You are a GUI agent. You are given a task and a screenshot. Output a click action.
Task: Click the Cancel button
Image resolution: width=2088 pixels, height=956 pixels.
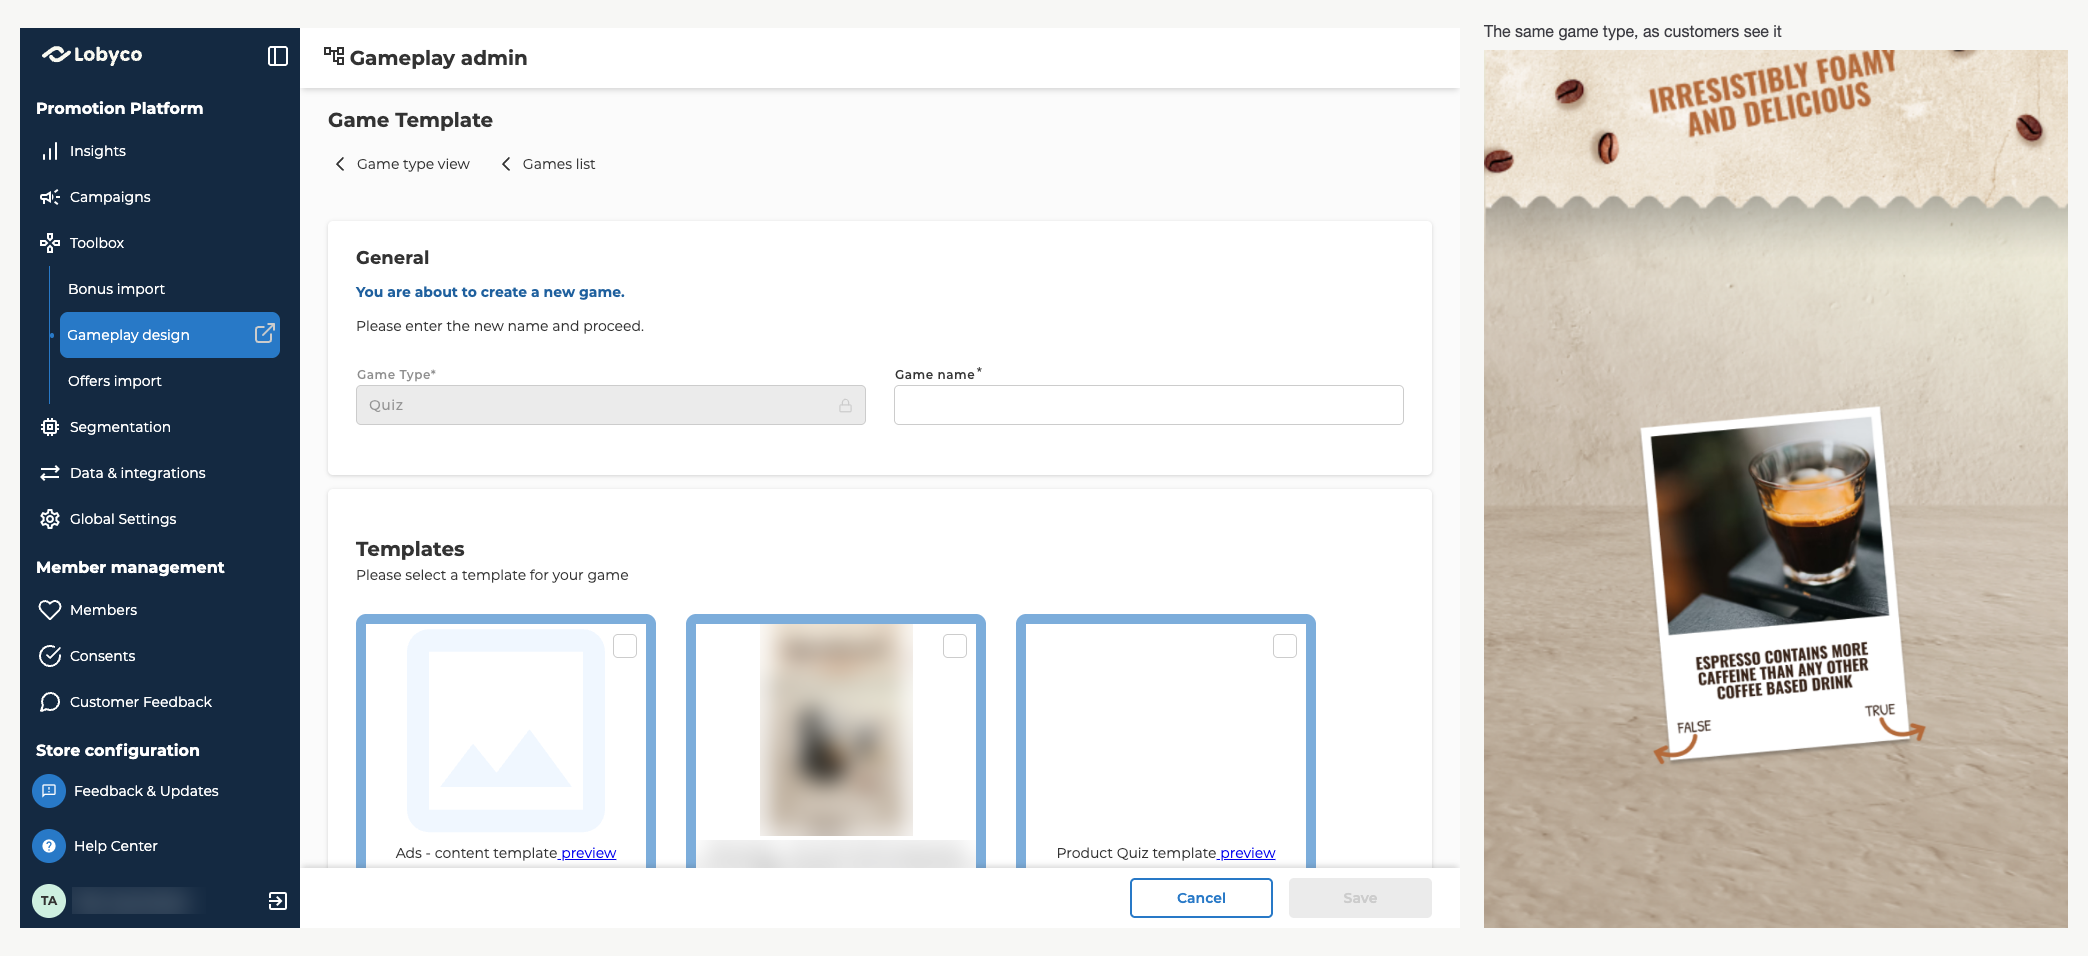(1201, 898)
